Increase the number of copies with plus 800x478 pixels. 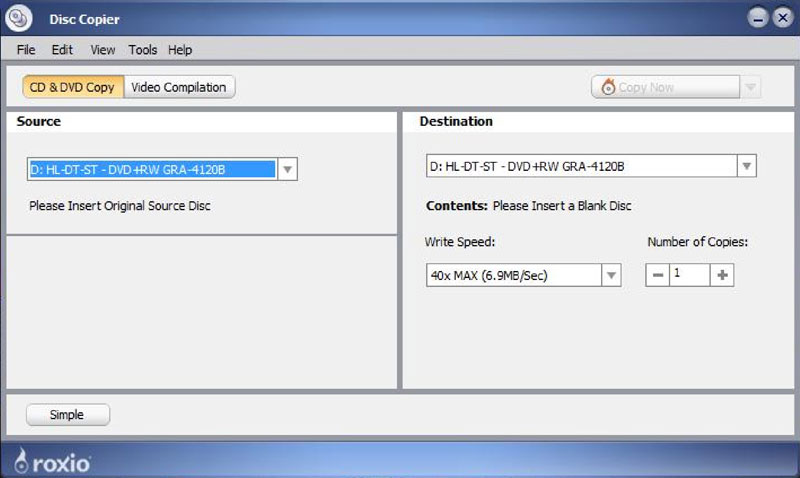point(722,275)
